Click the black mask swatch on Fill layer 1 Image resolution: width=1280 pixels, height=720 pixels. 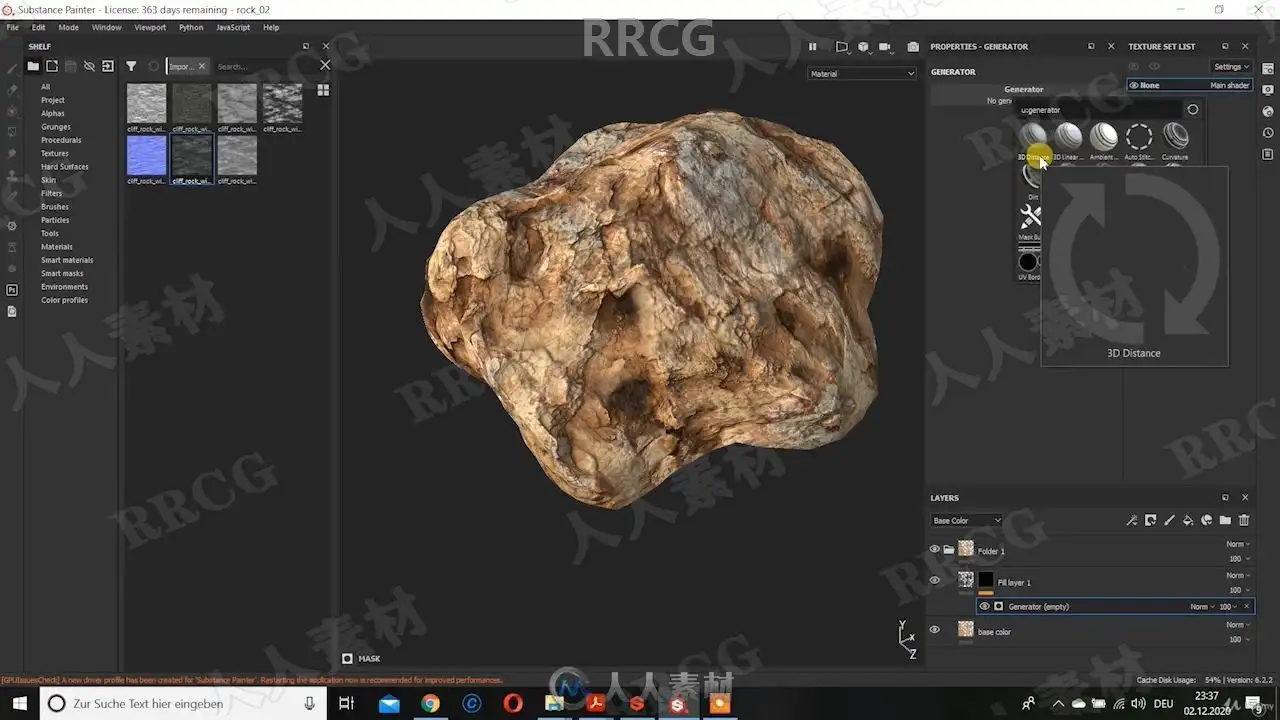[x=986, y=580]
